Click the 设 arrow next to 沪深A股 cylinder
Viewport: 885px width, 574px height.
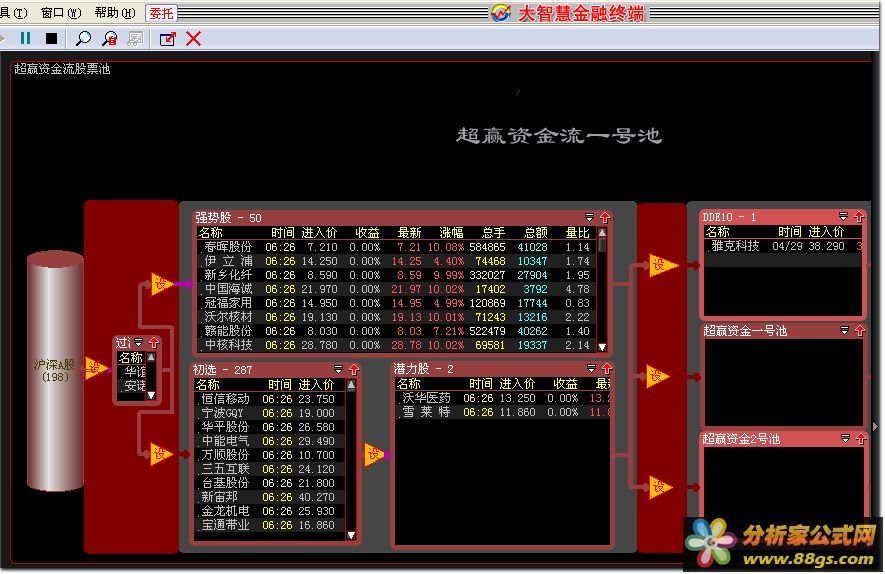[x=95, y=369]
